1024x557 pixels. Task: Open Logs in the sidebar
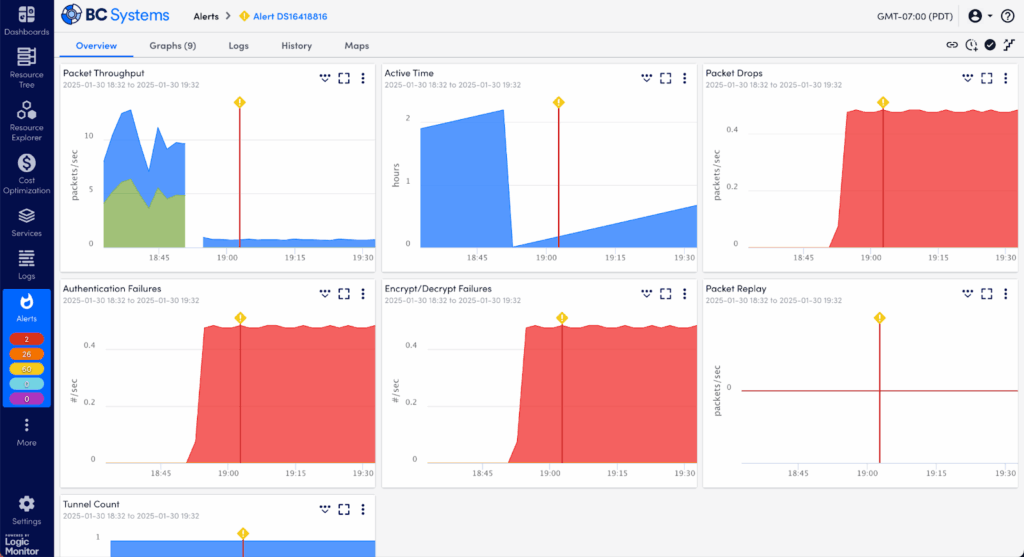click(26, 264)
